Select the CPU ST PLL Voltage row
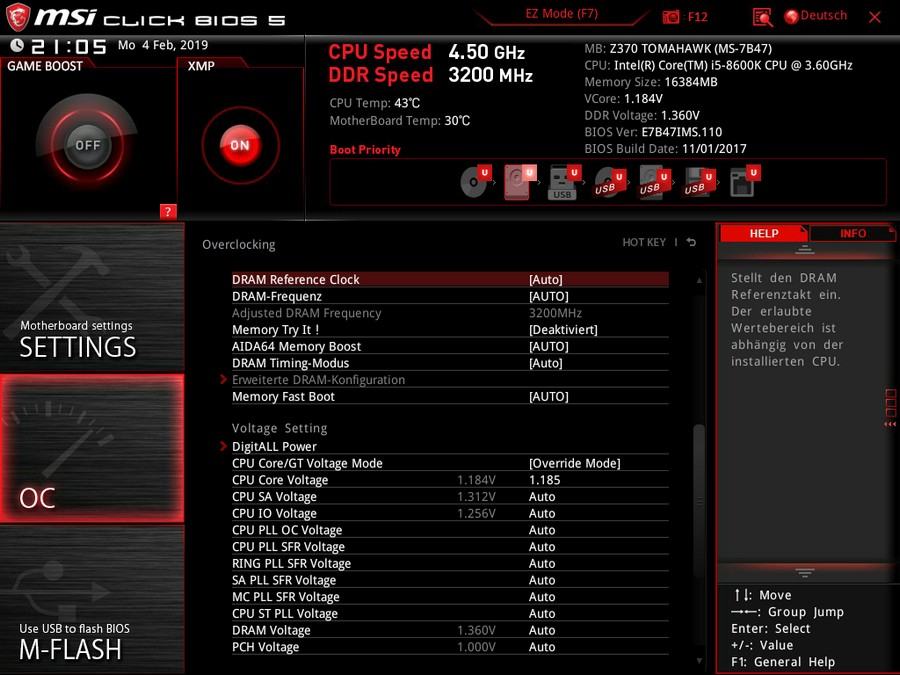The image size is (900, 675). tap(450, 614)
